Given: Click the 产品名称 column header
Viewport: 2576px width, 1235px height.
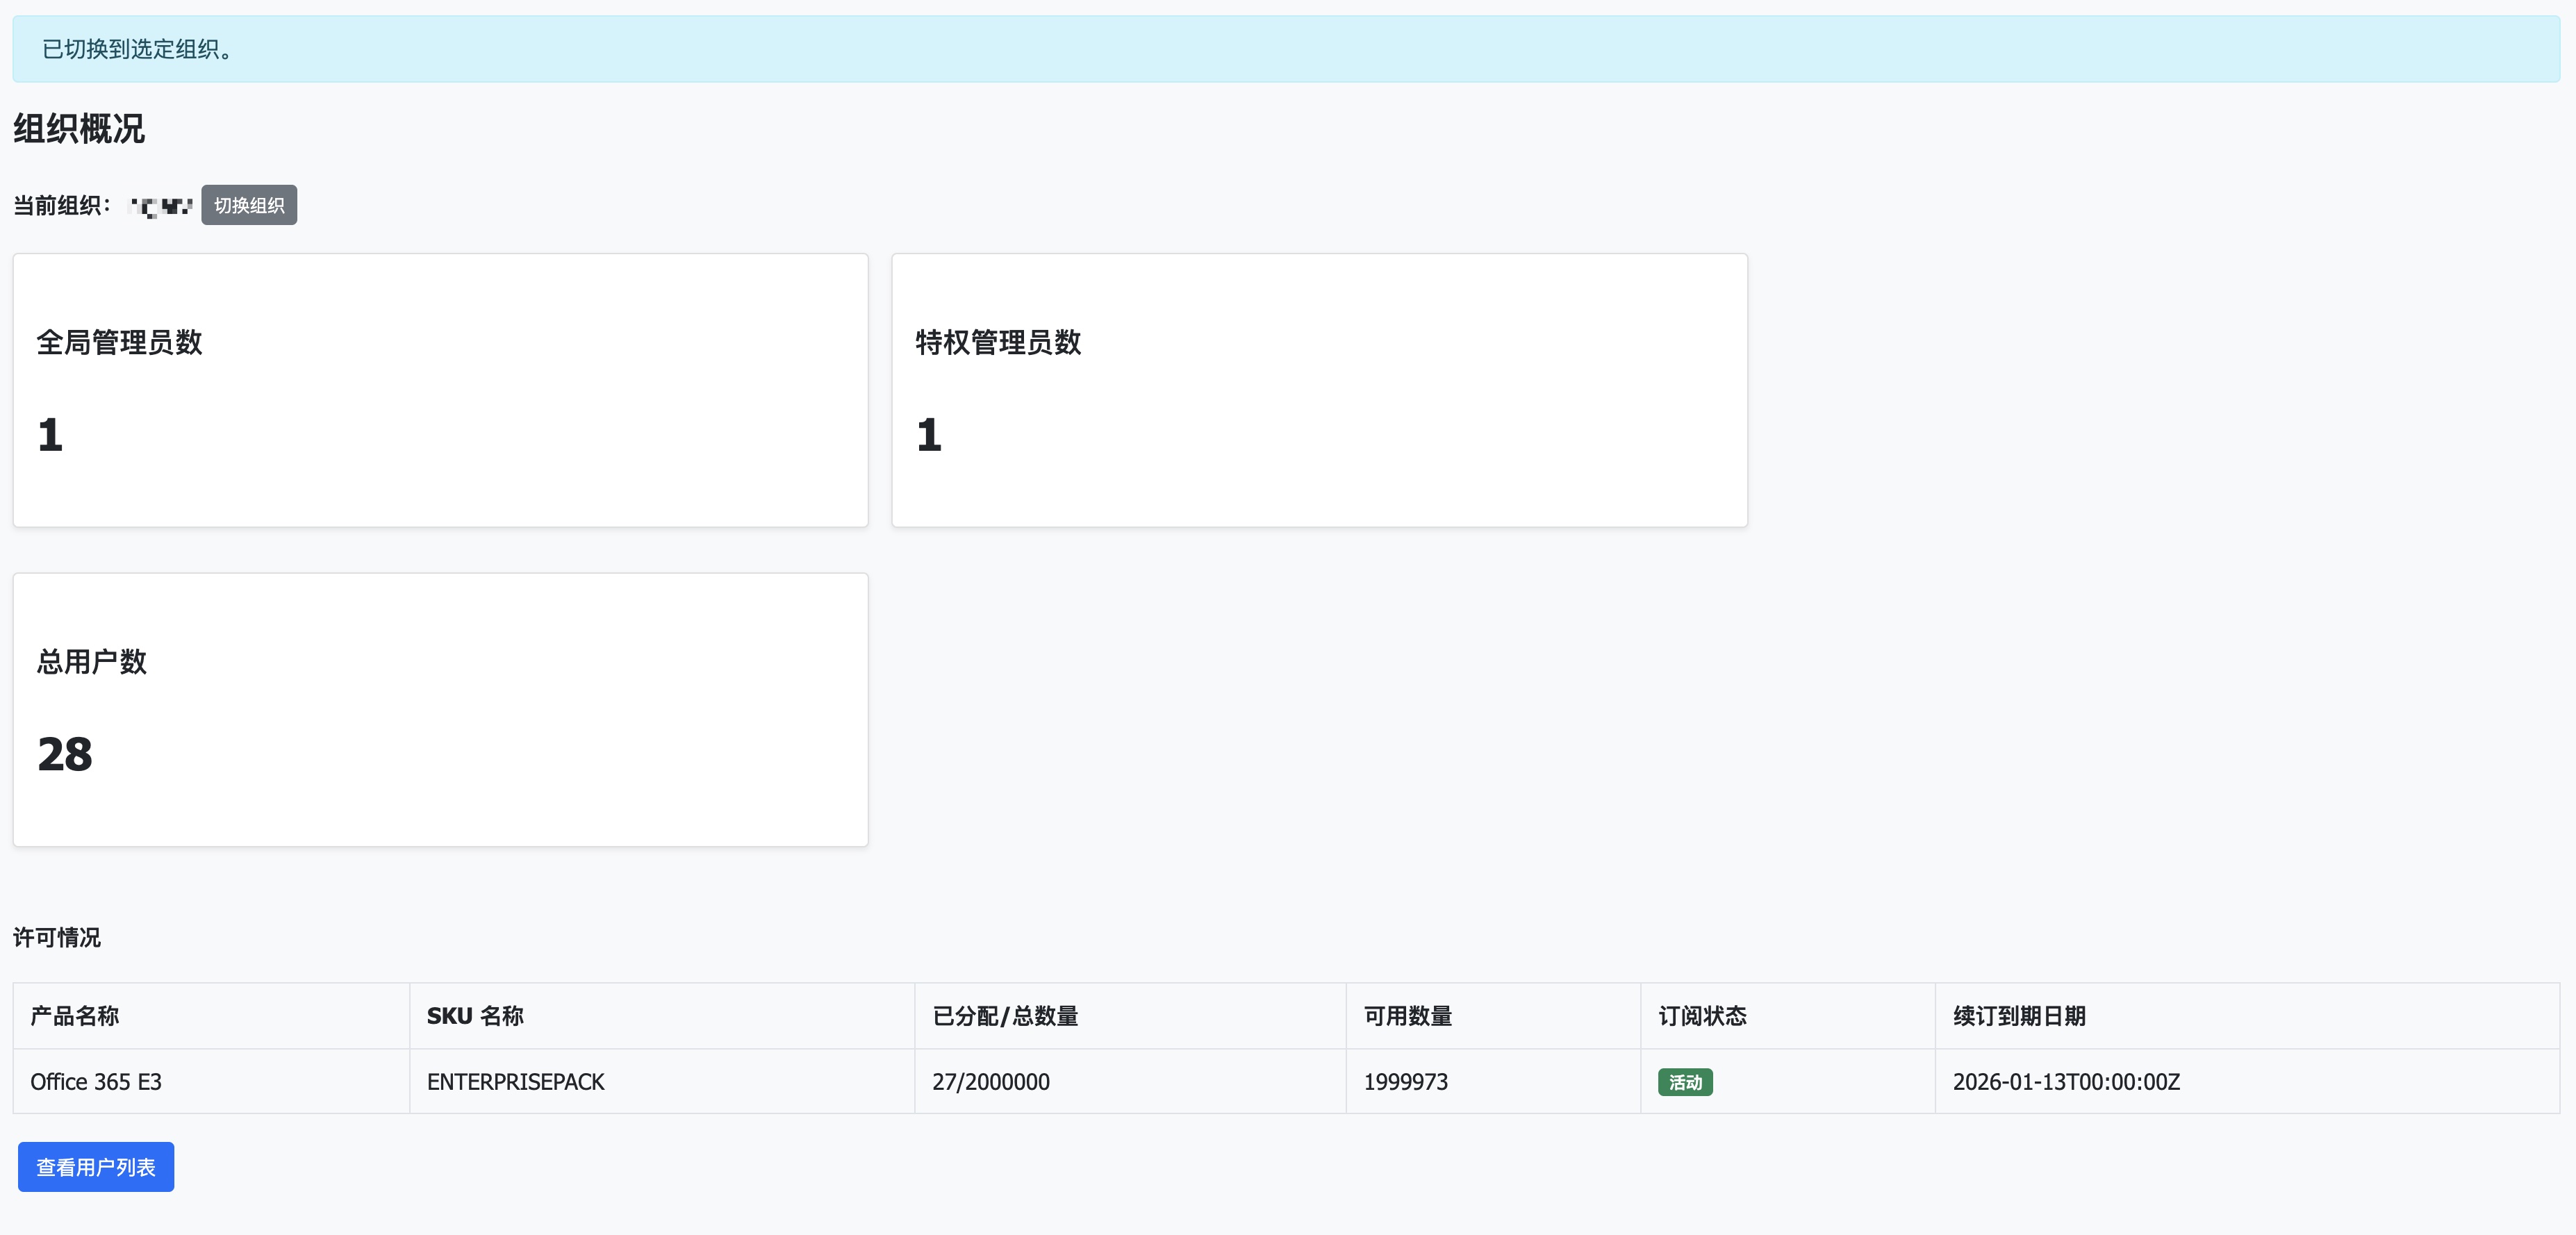Looking at the screenshot, I should click(75, 1016).
